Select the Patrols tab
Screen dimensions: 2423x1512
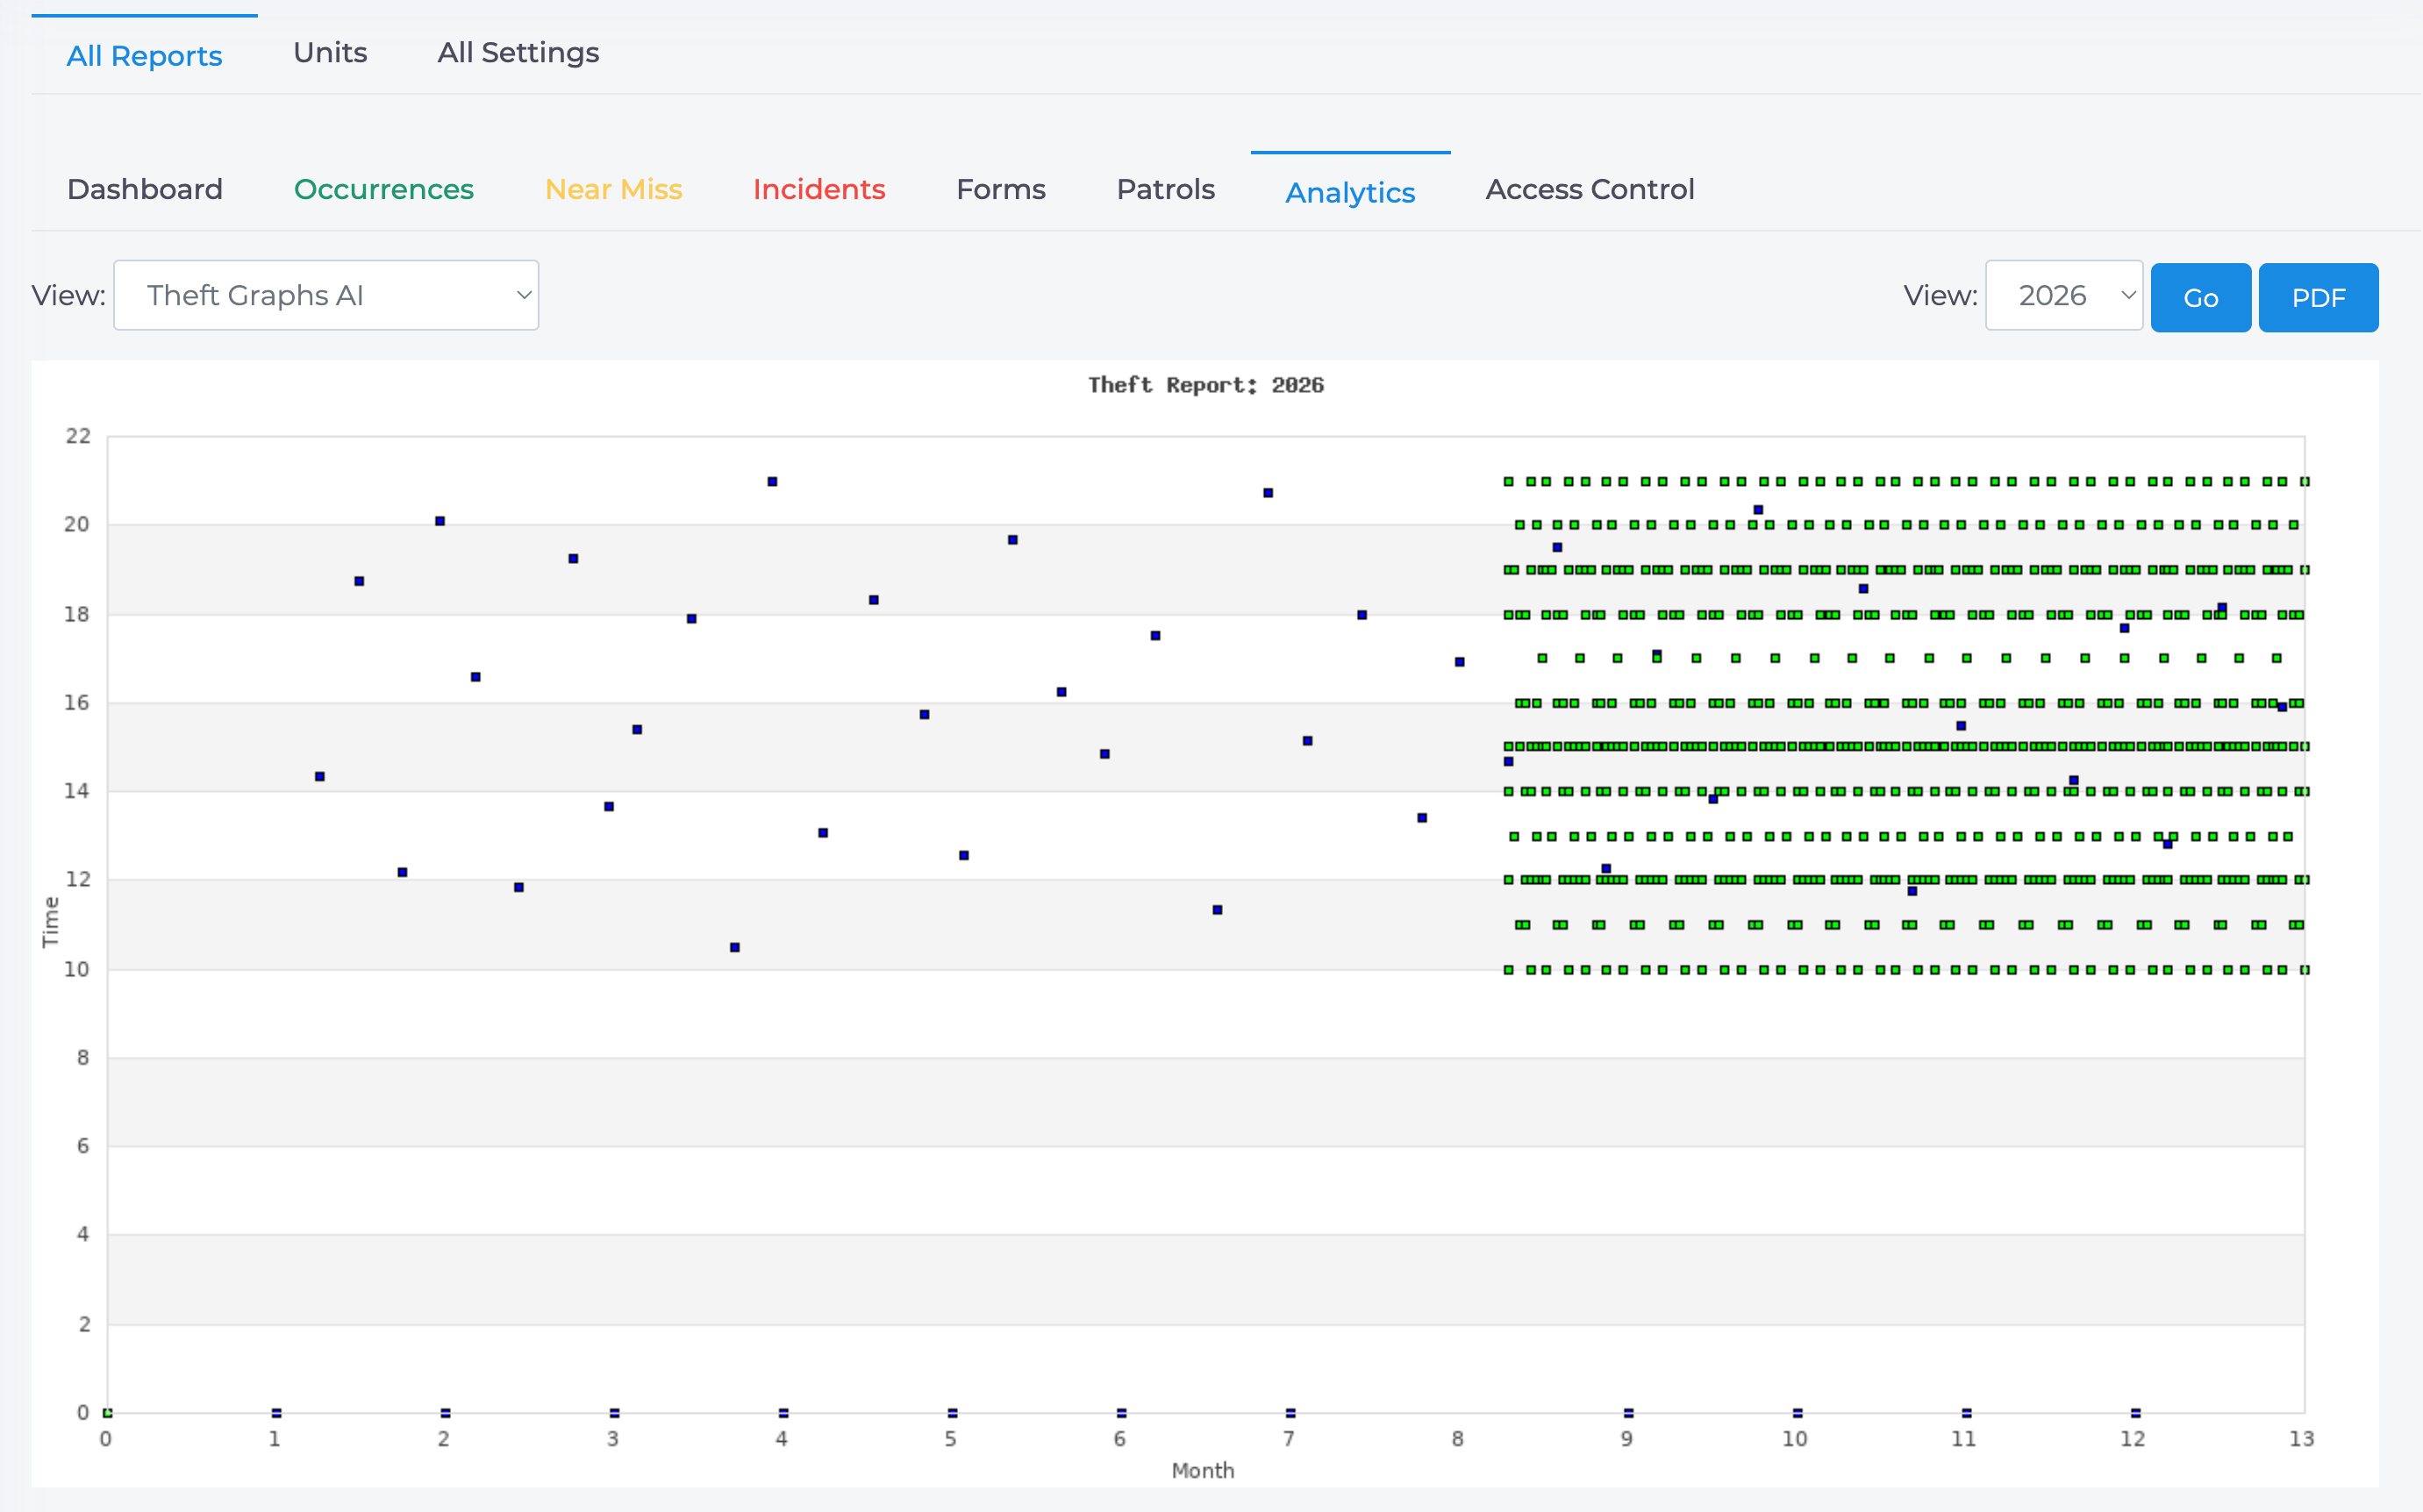pyautogui.click(x=1166, y=189)
